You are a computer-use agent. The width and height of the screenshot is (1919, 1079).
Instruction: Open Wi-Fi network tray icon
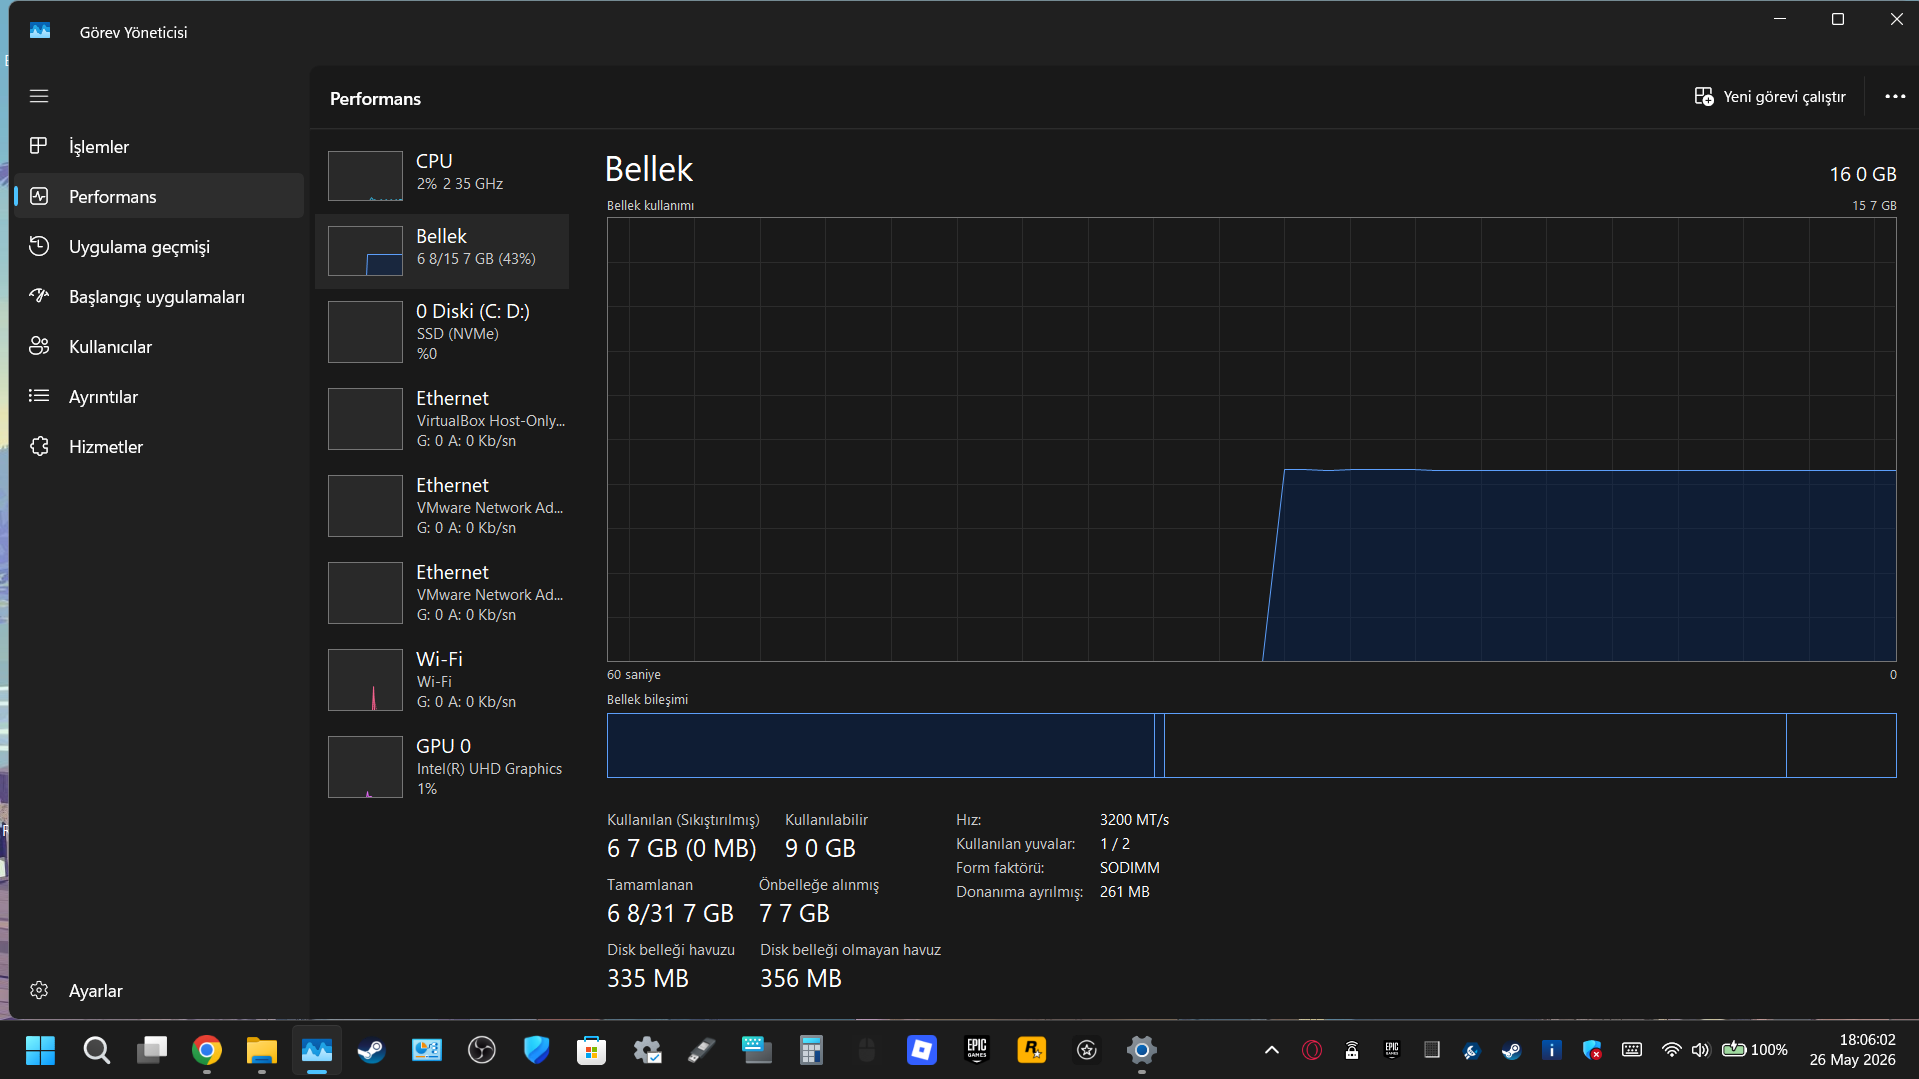(1671, 1050)
